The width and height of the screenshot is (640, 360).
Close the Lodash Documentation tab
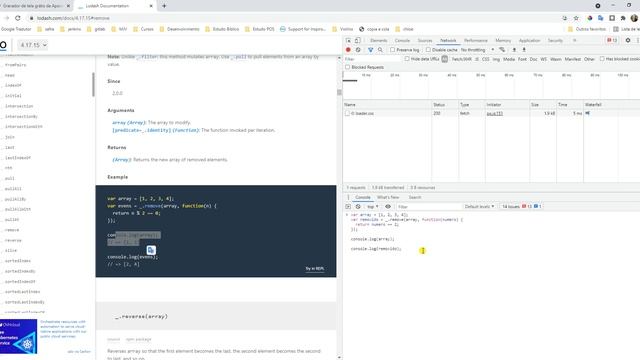[151, 6]
